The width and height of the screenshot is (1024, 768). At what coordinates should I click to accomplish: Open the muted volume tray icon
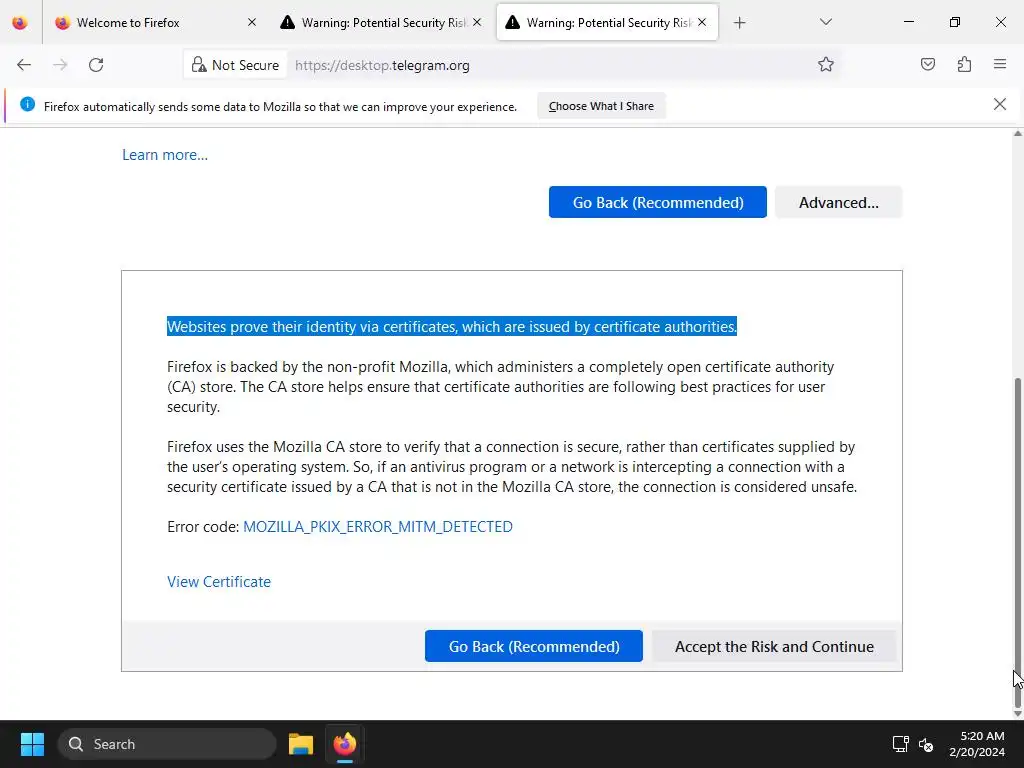click(x=926, y=744)
